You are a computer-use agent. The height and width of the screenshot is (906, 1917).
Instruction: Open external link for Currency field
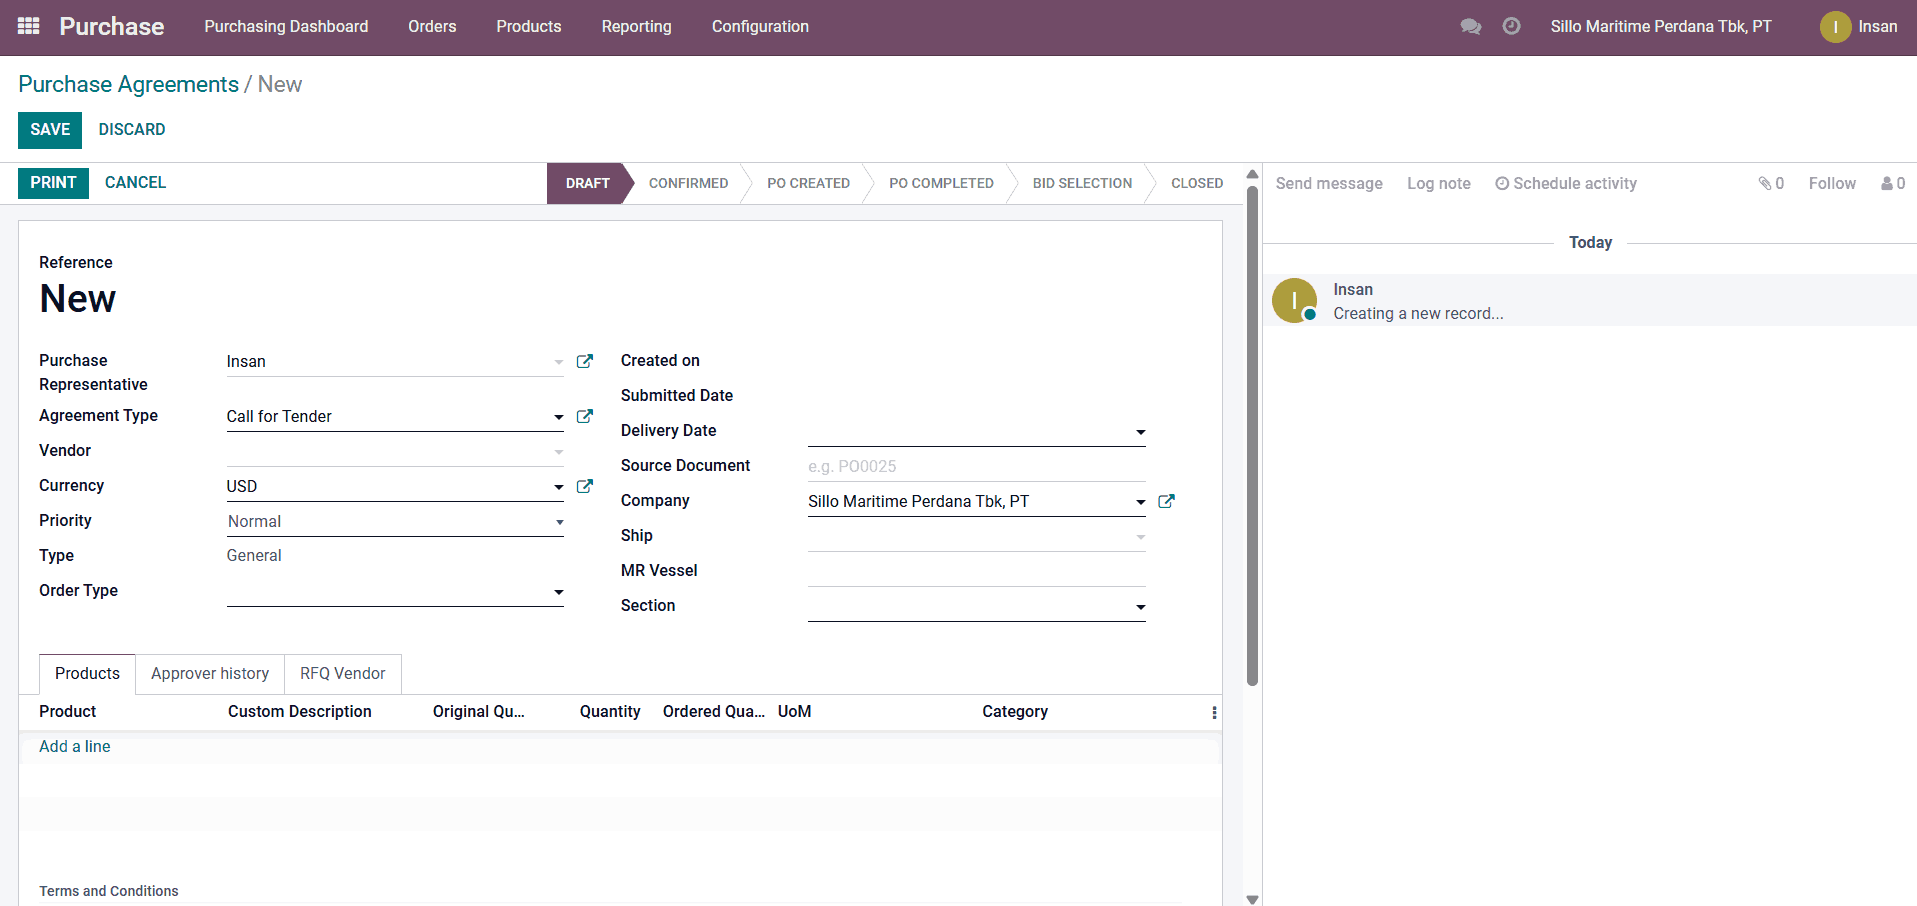585,487
